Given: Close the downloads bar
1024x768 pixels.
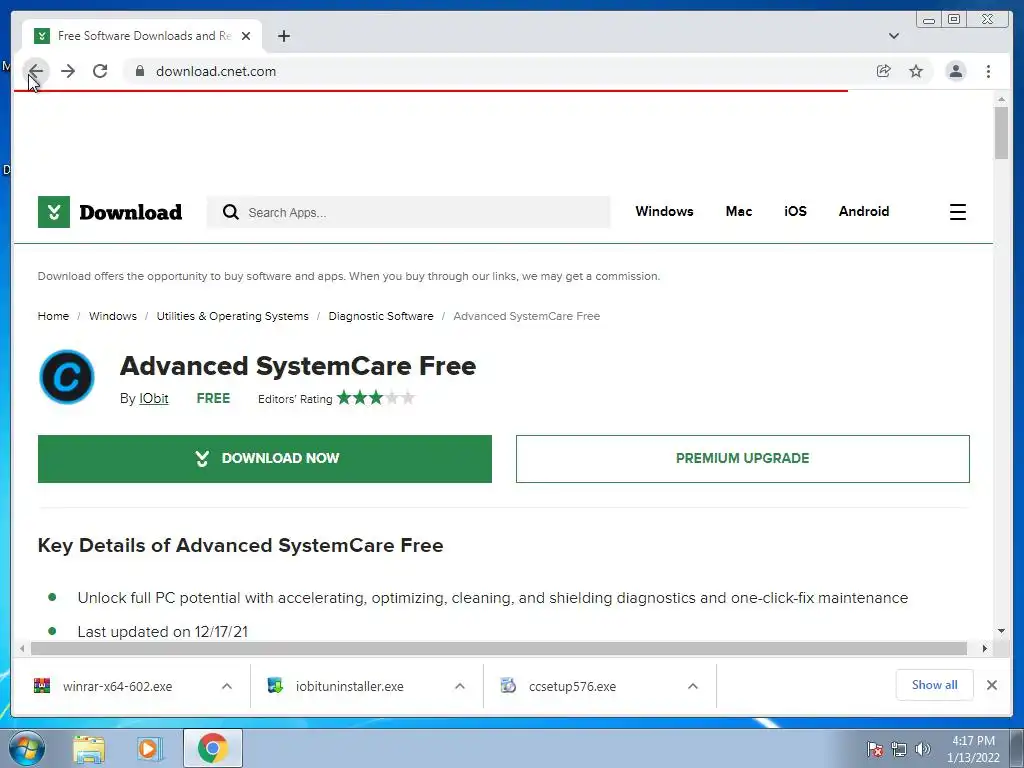Looking at the screenshot, I should coord(991,685).
